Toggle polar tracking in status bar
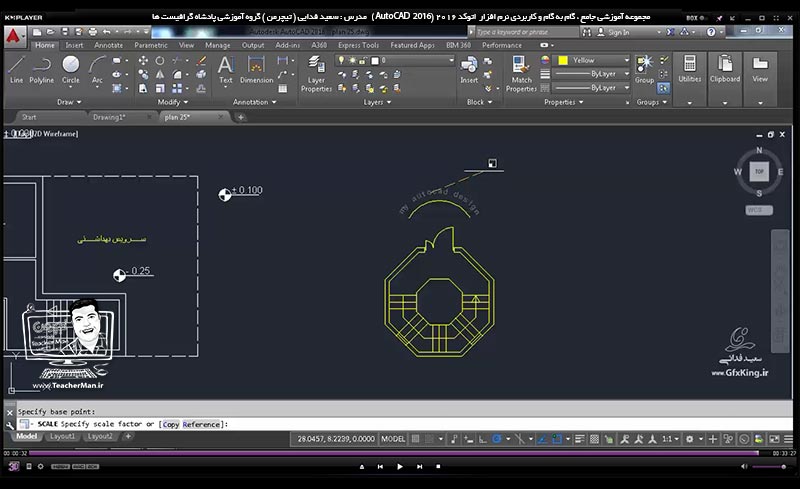800x489 pixels. [497, 439]
